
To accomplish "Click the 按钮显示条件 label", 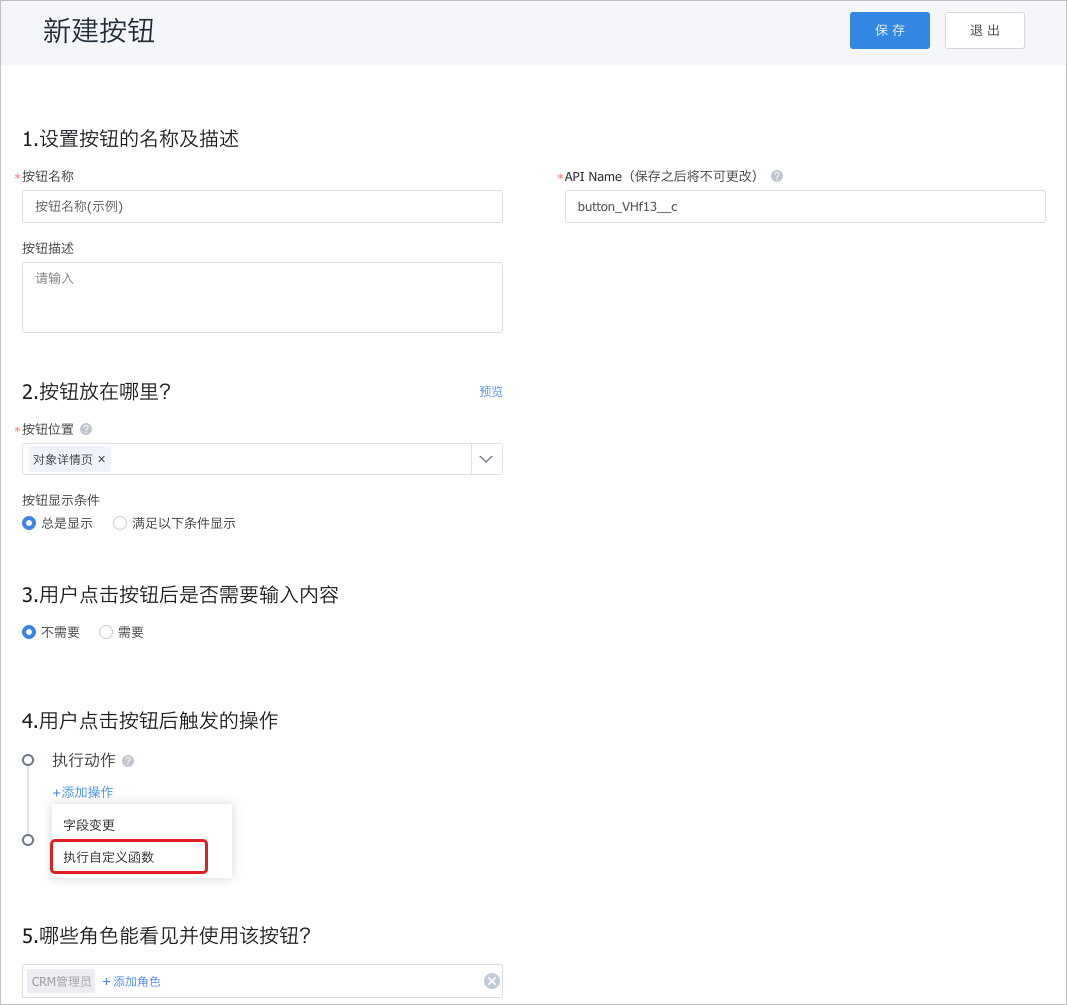I will (x=61, y=501).
